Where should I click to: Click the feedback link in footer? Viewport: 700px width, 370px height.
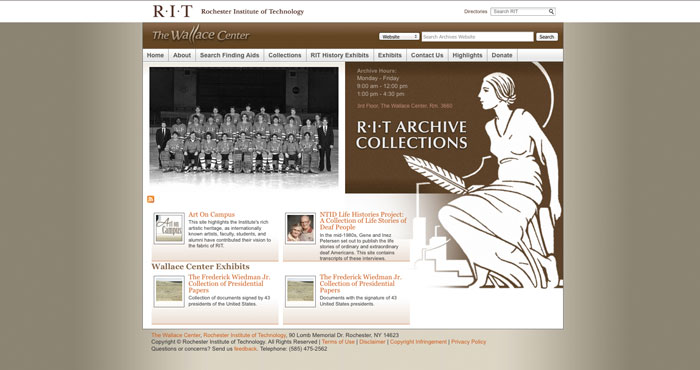click(x=246, y=349)
